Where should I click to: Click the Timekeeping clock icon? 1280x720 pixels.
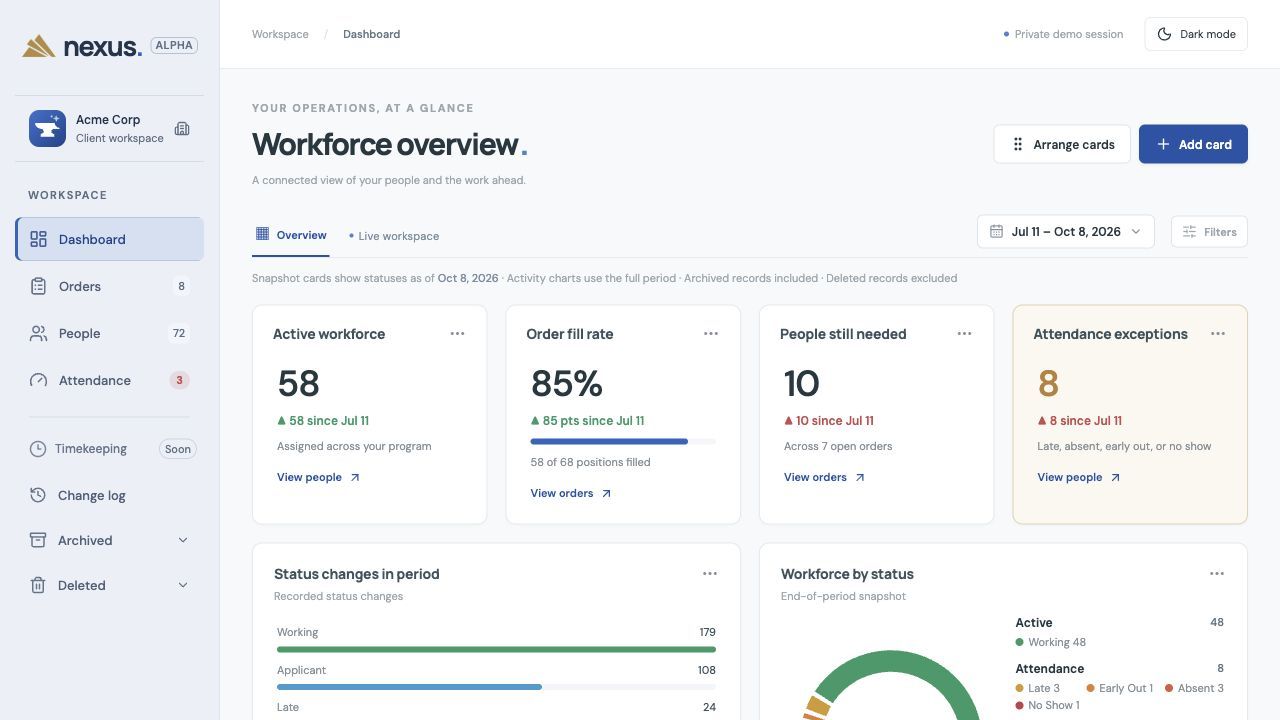(x=38, y=449)
